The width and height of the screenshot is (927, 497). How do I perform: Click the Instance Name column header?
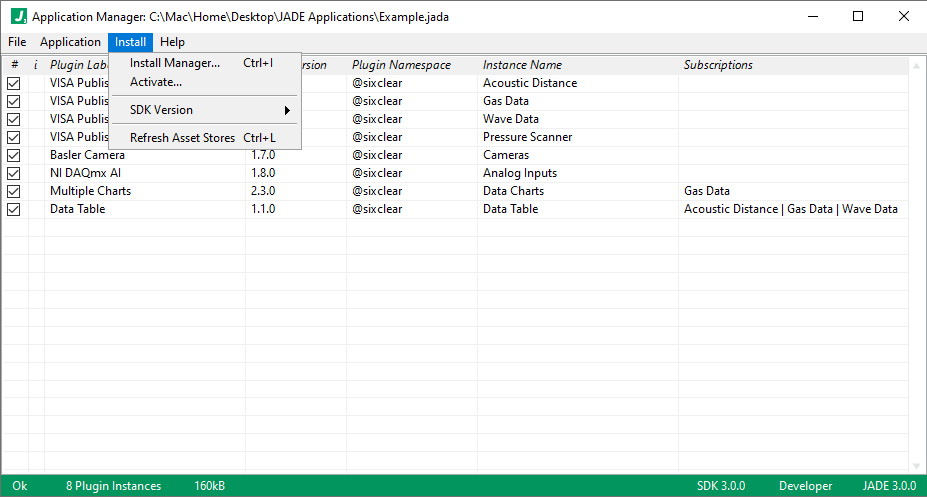coord(578,65)
